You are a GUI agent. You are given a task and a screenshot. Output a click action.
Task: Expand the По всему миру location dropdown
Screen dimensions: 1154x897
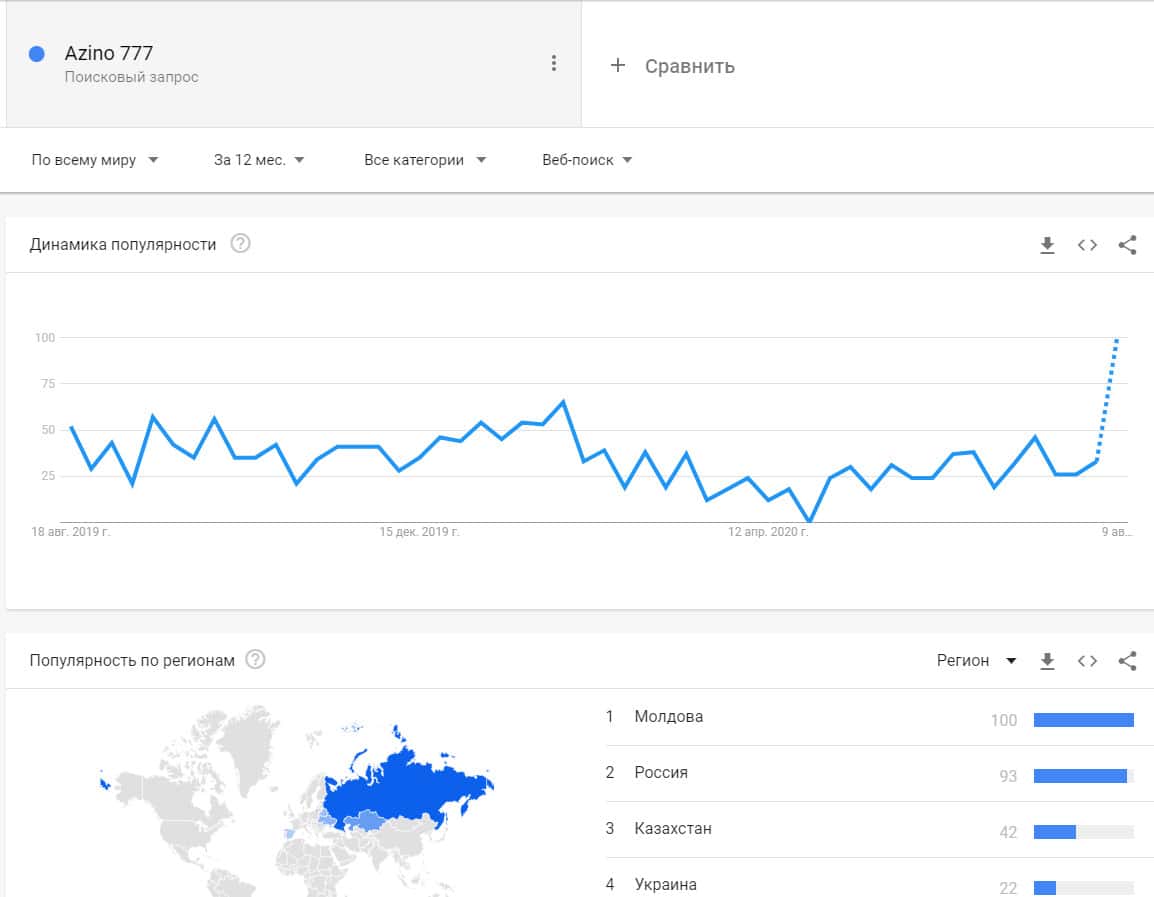95,160
